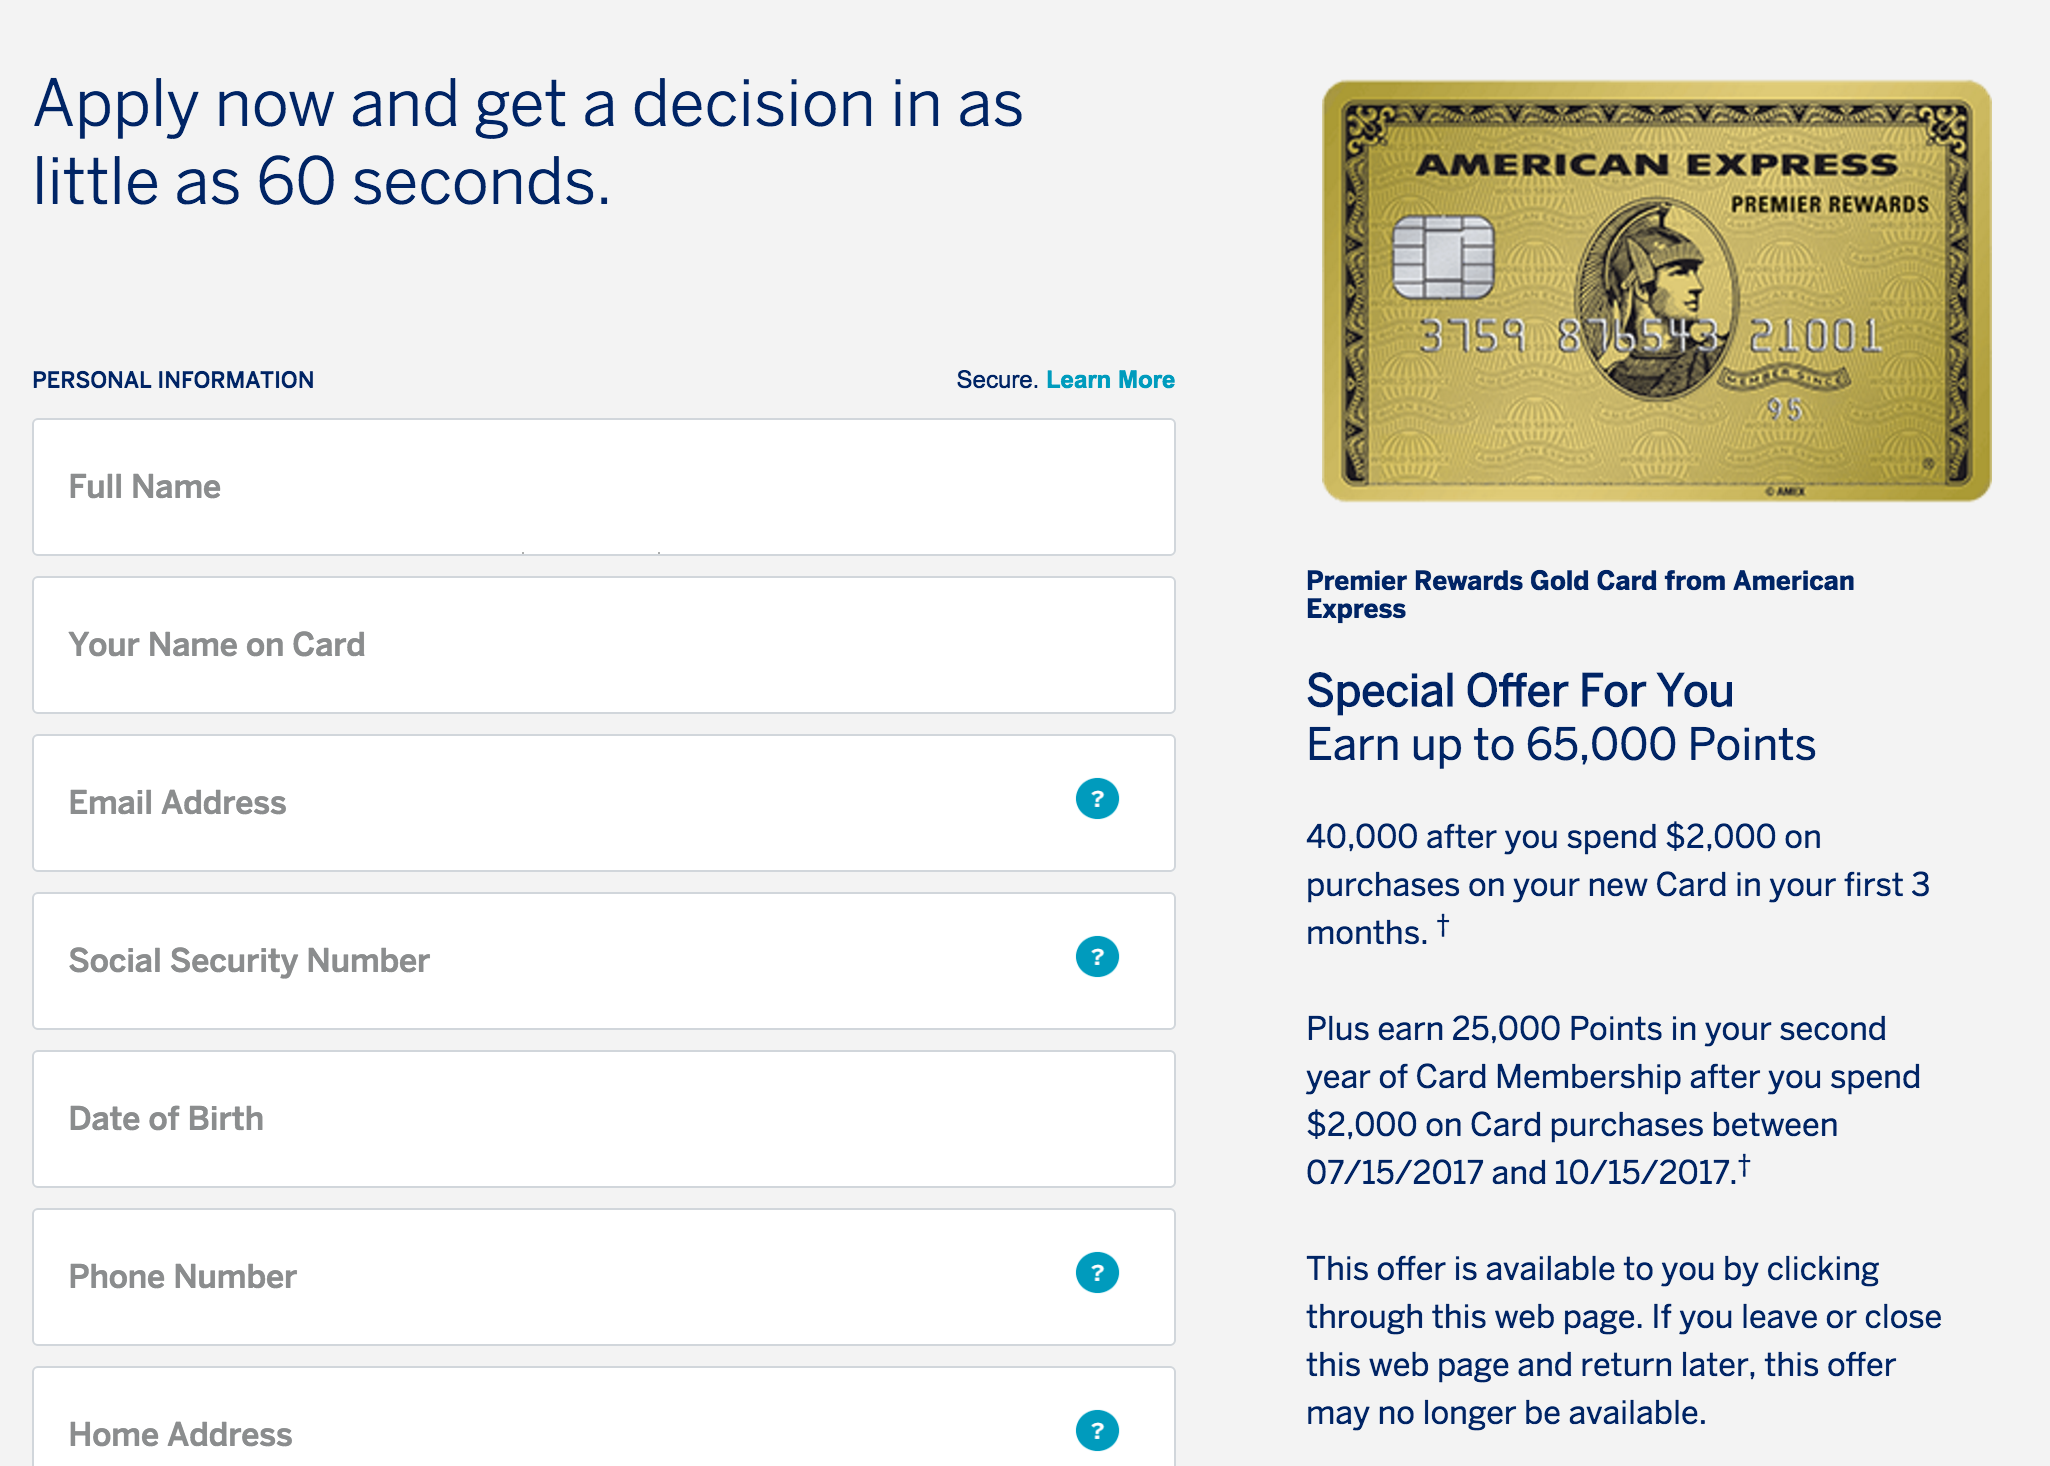Click the Apply now headline text
Viewport: 2050px width, 1466px height.
[528, 142]
